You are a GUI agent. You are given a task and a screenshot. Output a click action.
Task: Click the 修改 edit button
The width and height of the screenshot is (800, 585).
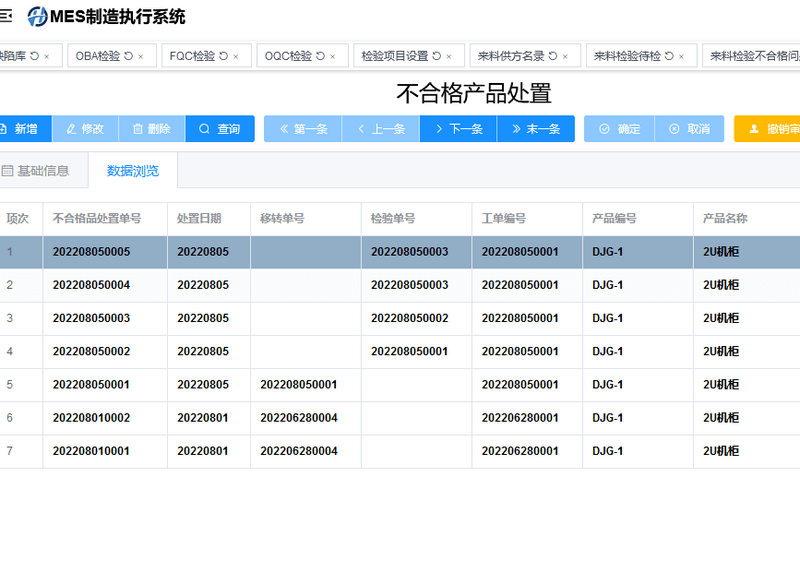[x=85, y=129]
